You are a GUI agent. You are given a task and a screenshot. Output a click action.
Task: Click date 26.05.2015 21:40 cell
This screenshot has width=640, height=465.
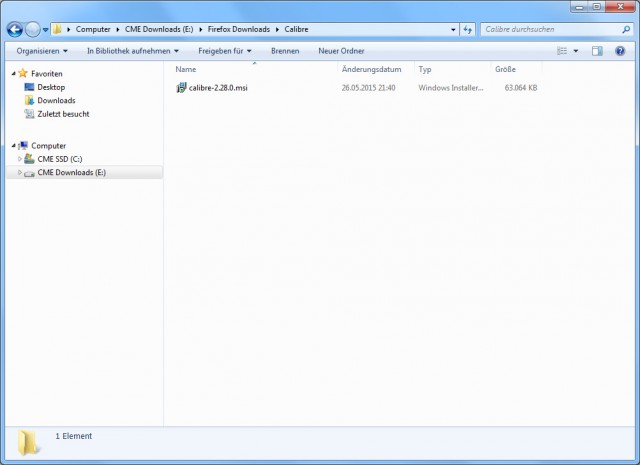368,88
